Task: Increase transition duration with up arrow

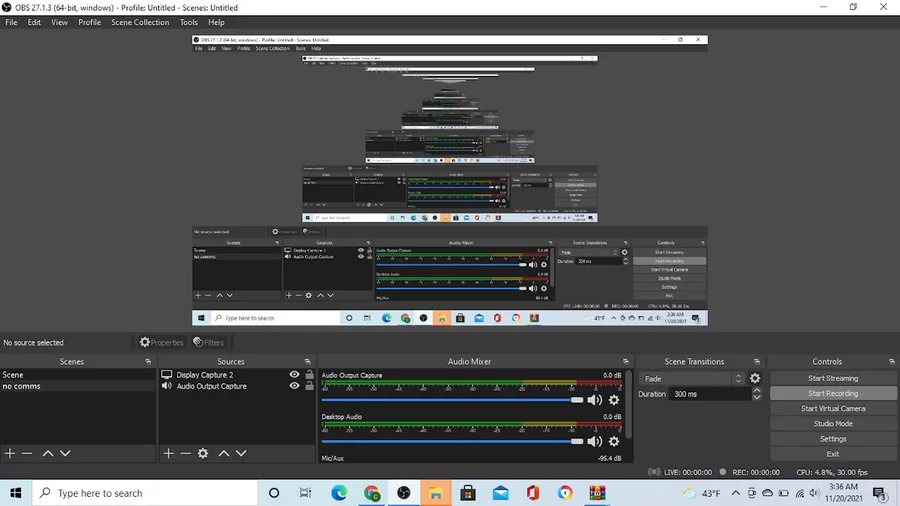Action: (757, 391)
